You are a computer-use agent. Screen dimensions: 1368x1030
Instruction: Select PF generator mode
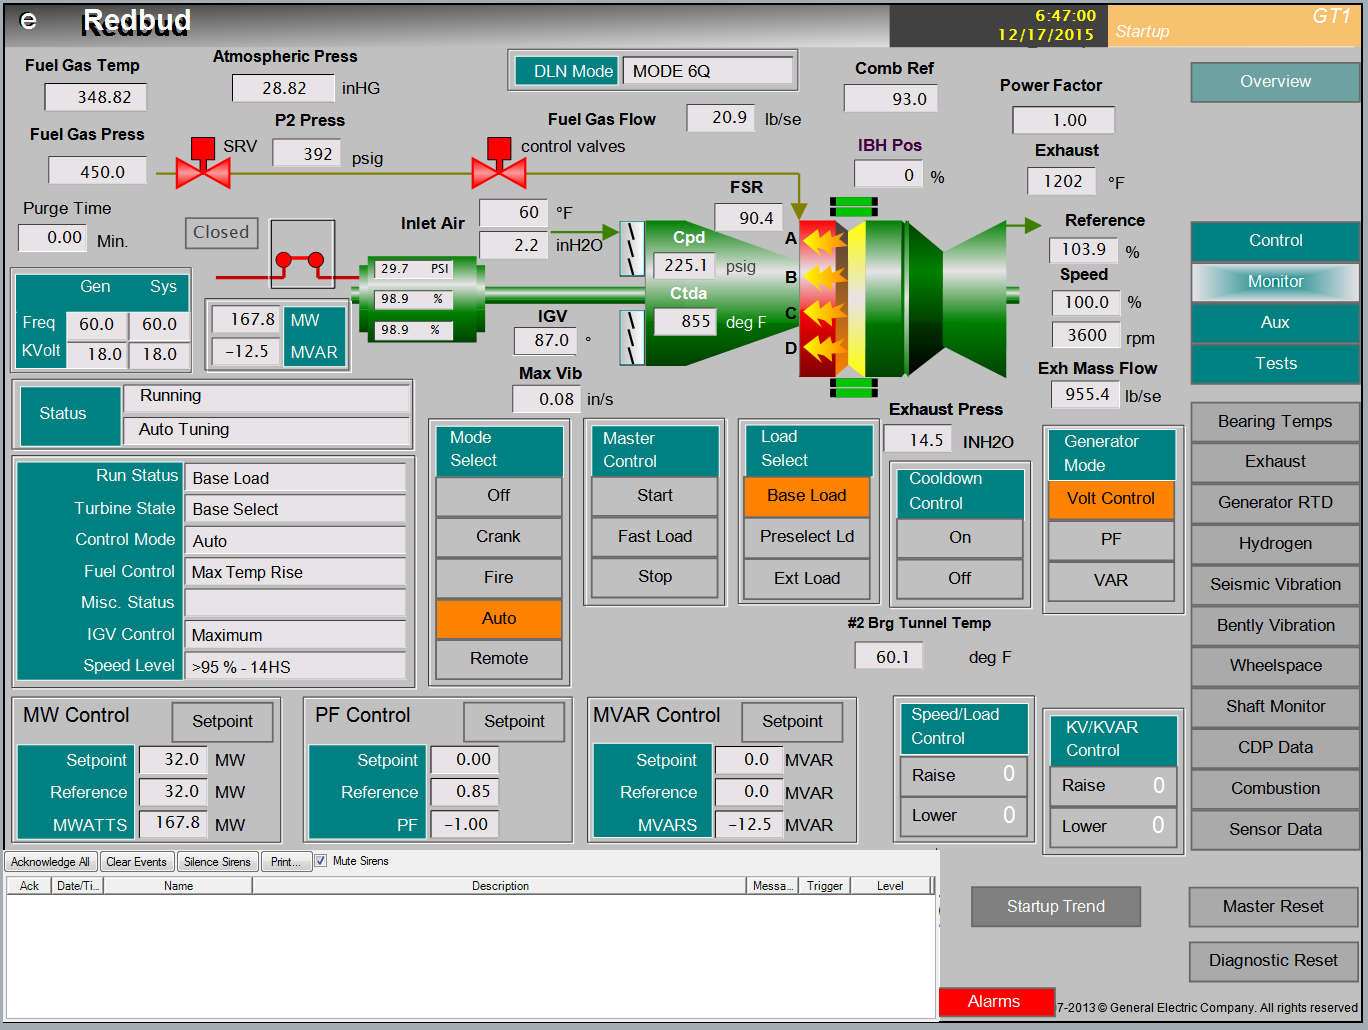tap(1110, 540)
